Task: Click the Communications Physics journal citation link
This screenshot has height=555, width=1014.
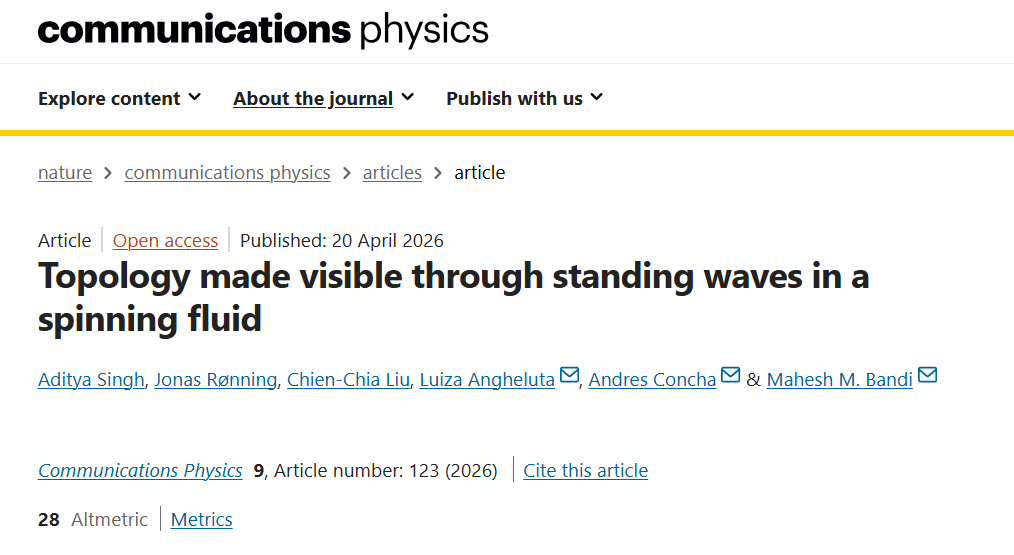Action: 140,470
